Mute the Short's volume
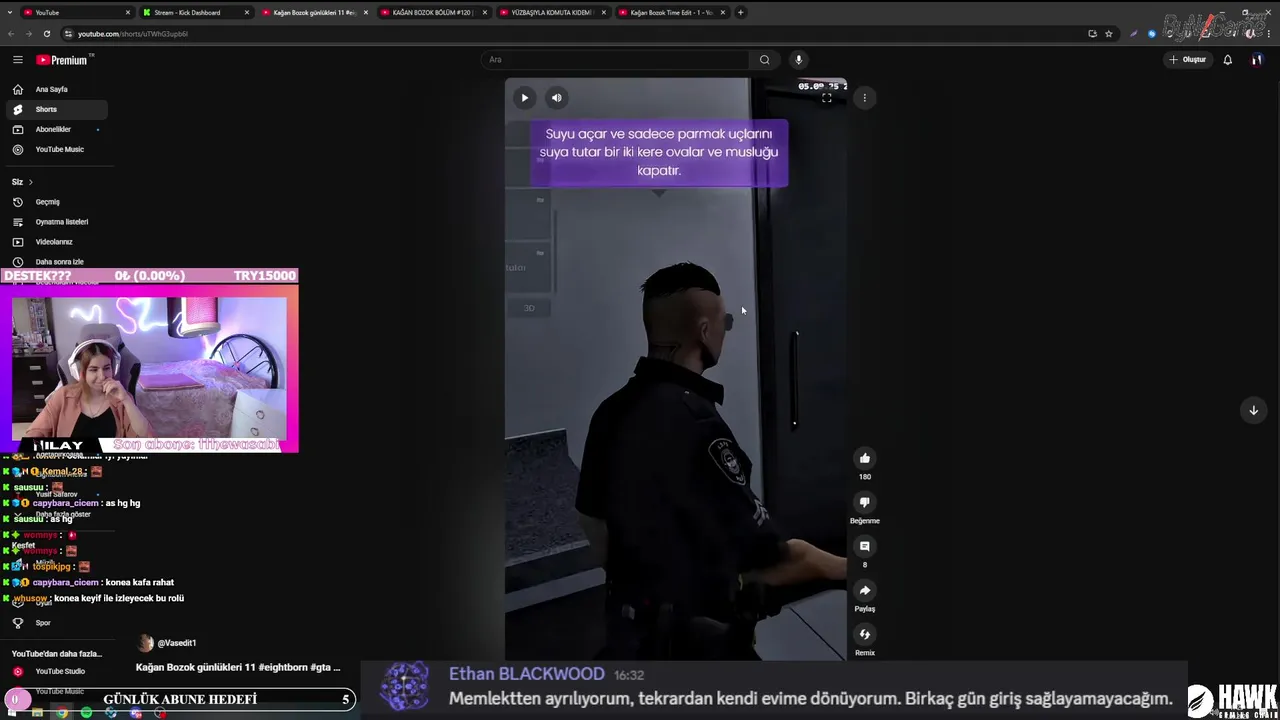This screenshot has width=1280, height=720. point(557,98)
